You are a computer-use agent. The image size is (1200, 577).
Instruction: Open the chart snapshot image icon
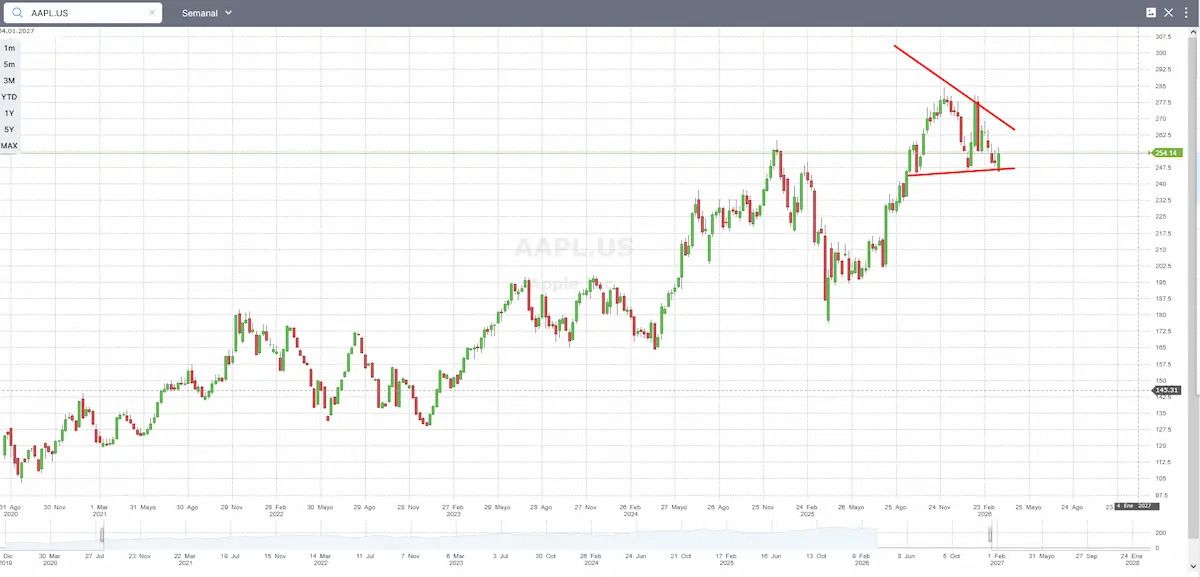[1152, 12]
